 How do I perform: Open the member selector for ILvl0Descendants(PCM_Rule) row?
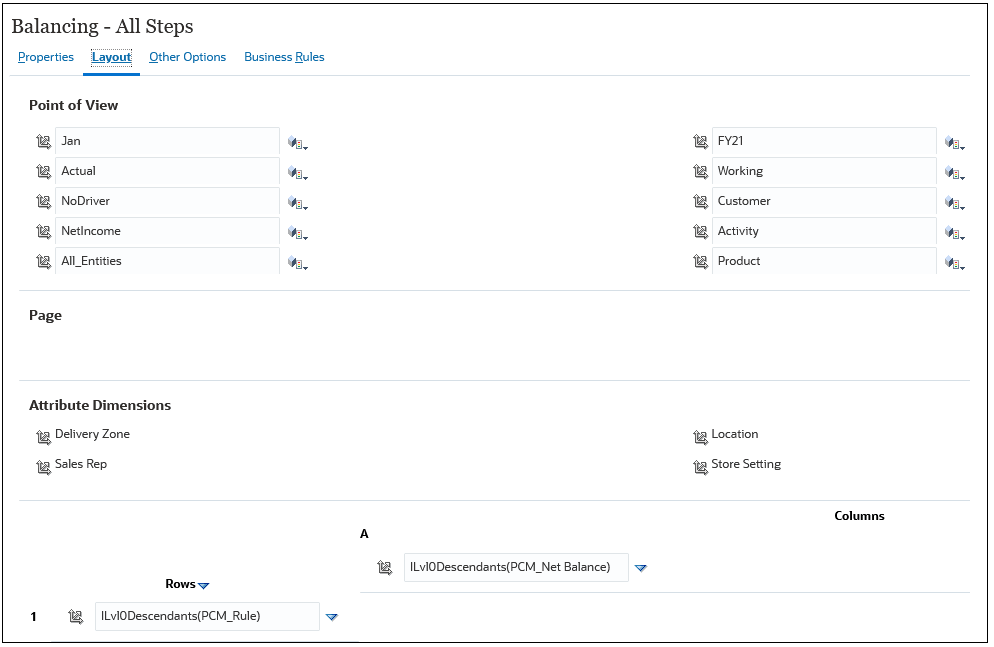[75, 617]
